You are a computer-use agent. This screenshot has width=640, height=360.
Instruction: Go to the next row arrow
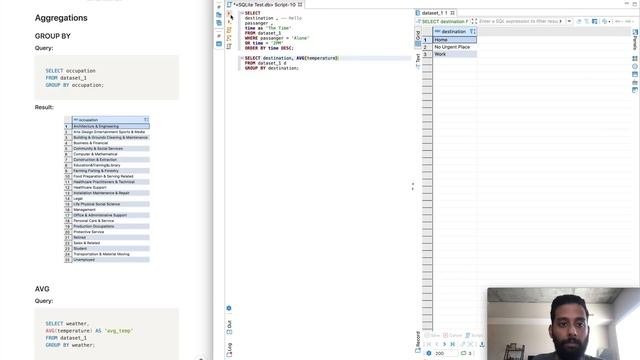click(444, 344)
